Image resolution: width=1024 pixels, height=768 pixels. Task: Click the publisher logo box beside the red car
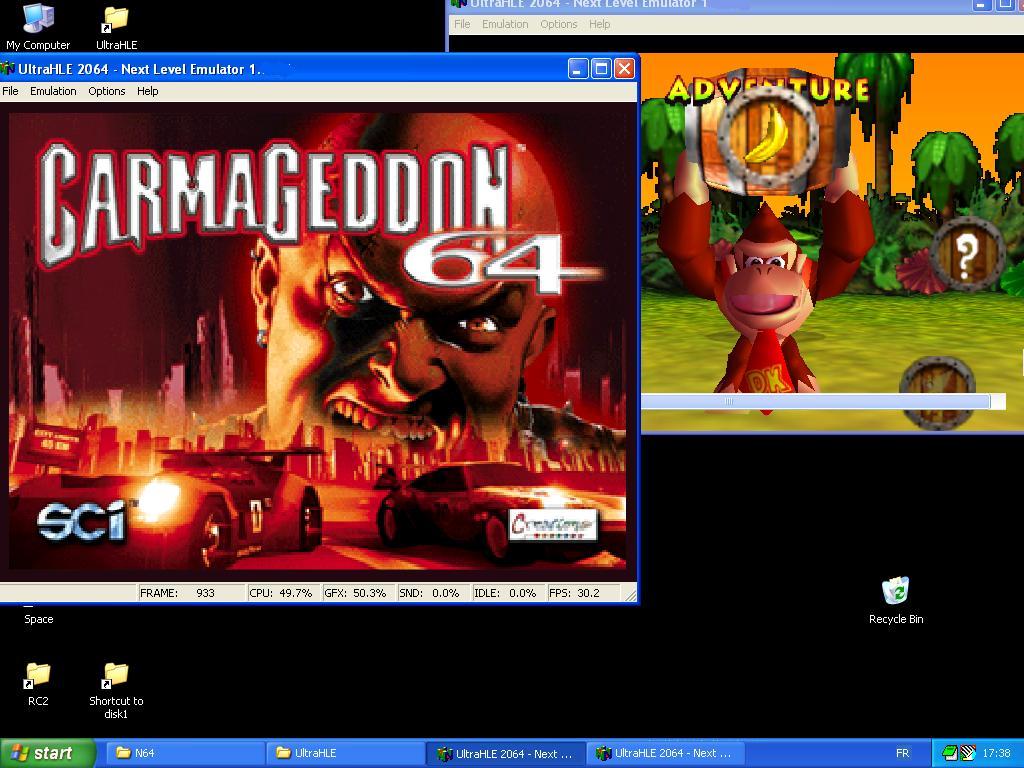[x=553, y=524]
